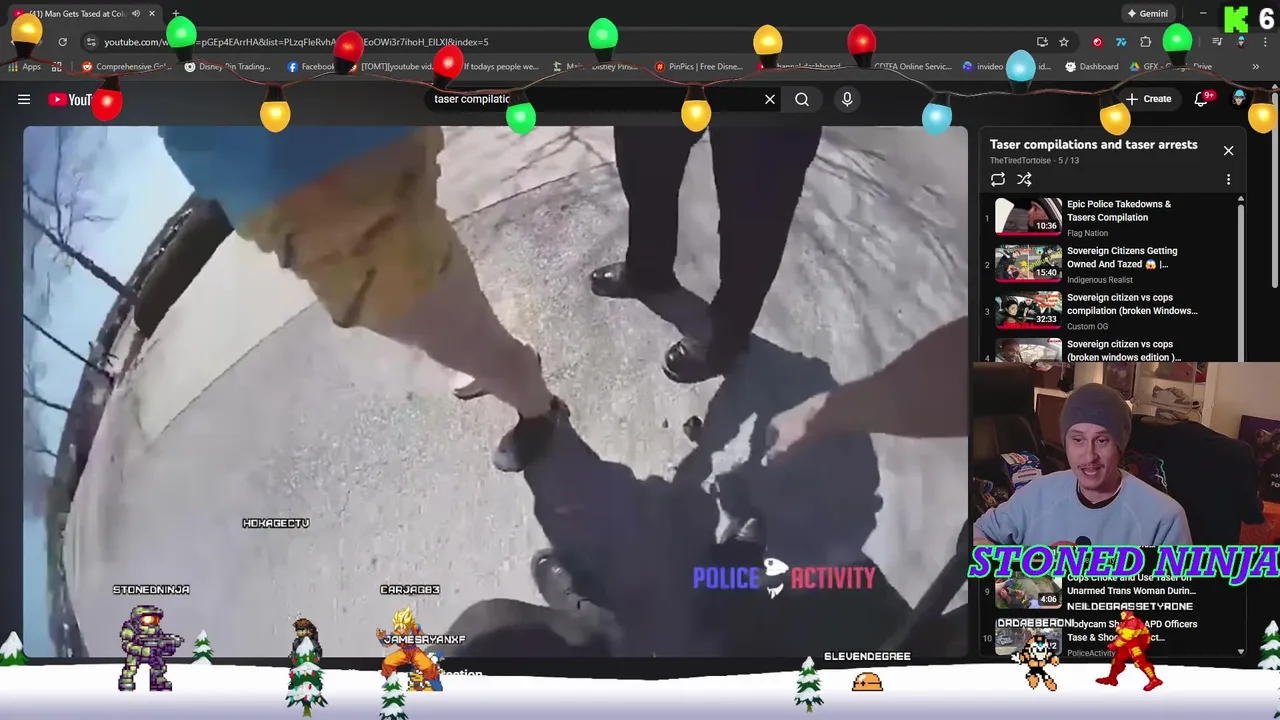Viewport: 1280px width, 720px height.
Task: Open the YouTube hamburger guide menu
Action: pyautogui.click(x=24, y=99)
